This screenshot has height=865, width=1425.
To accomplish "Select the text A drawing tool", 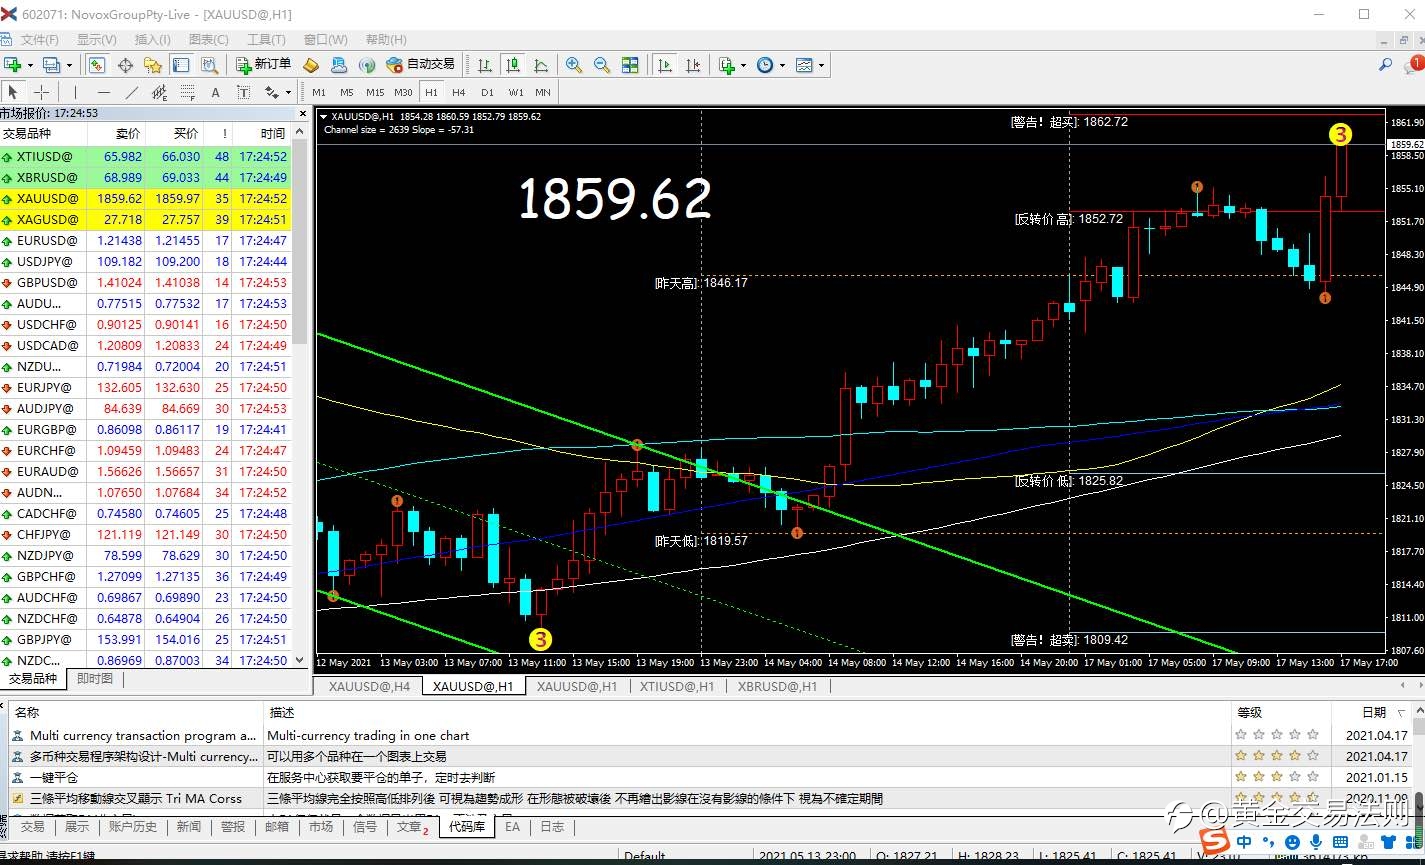I will (215, 92).
